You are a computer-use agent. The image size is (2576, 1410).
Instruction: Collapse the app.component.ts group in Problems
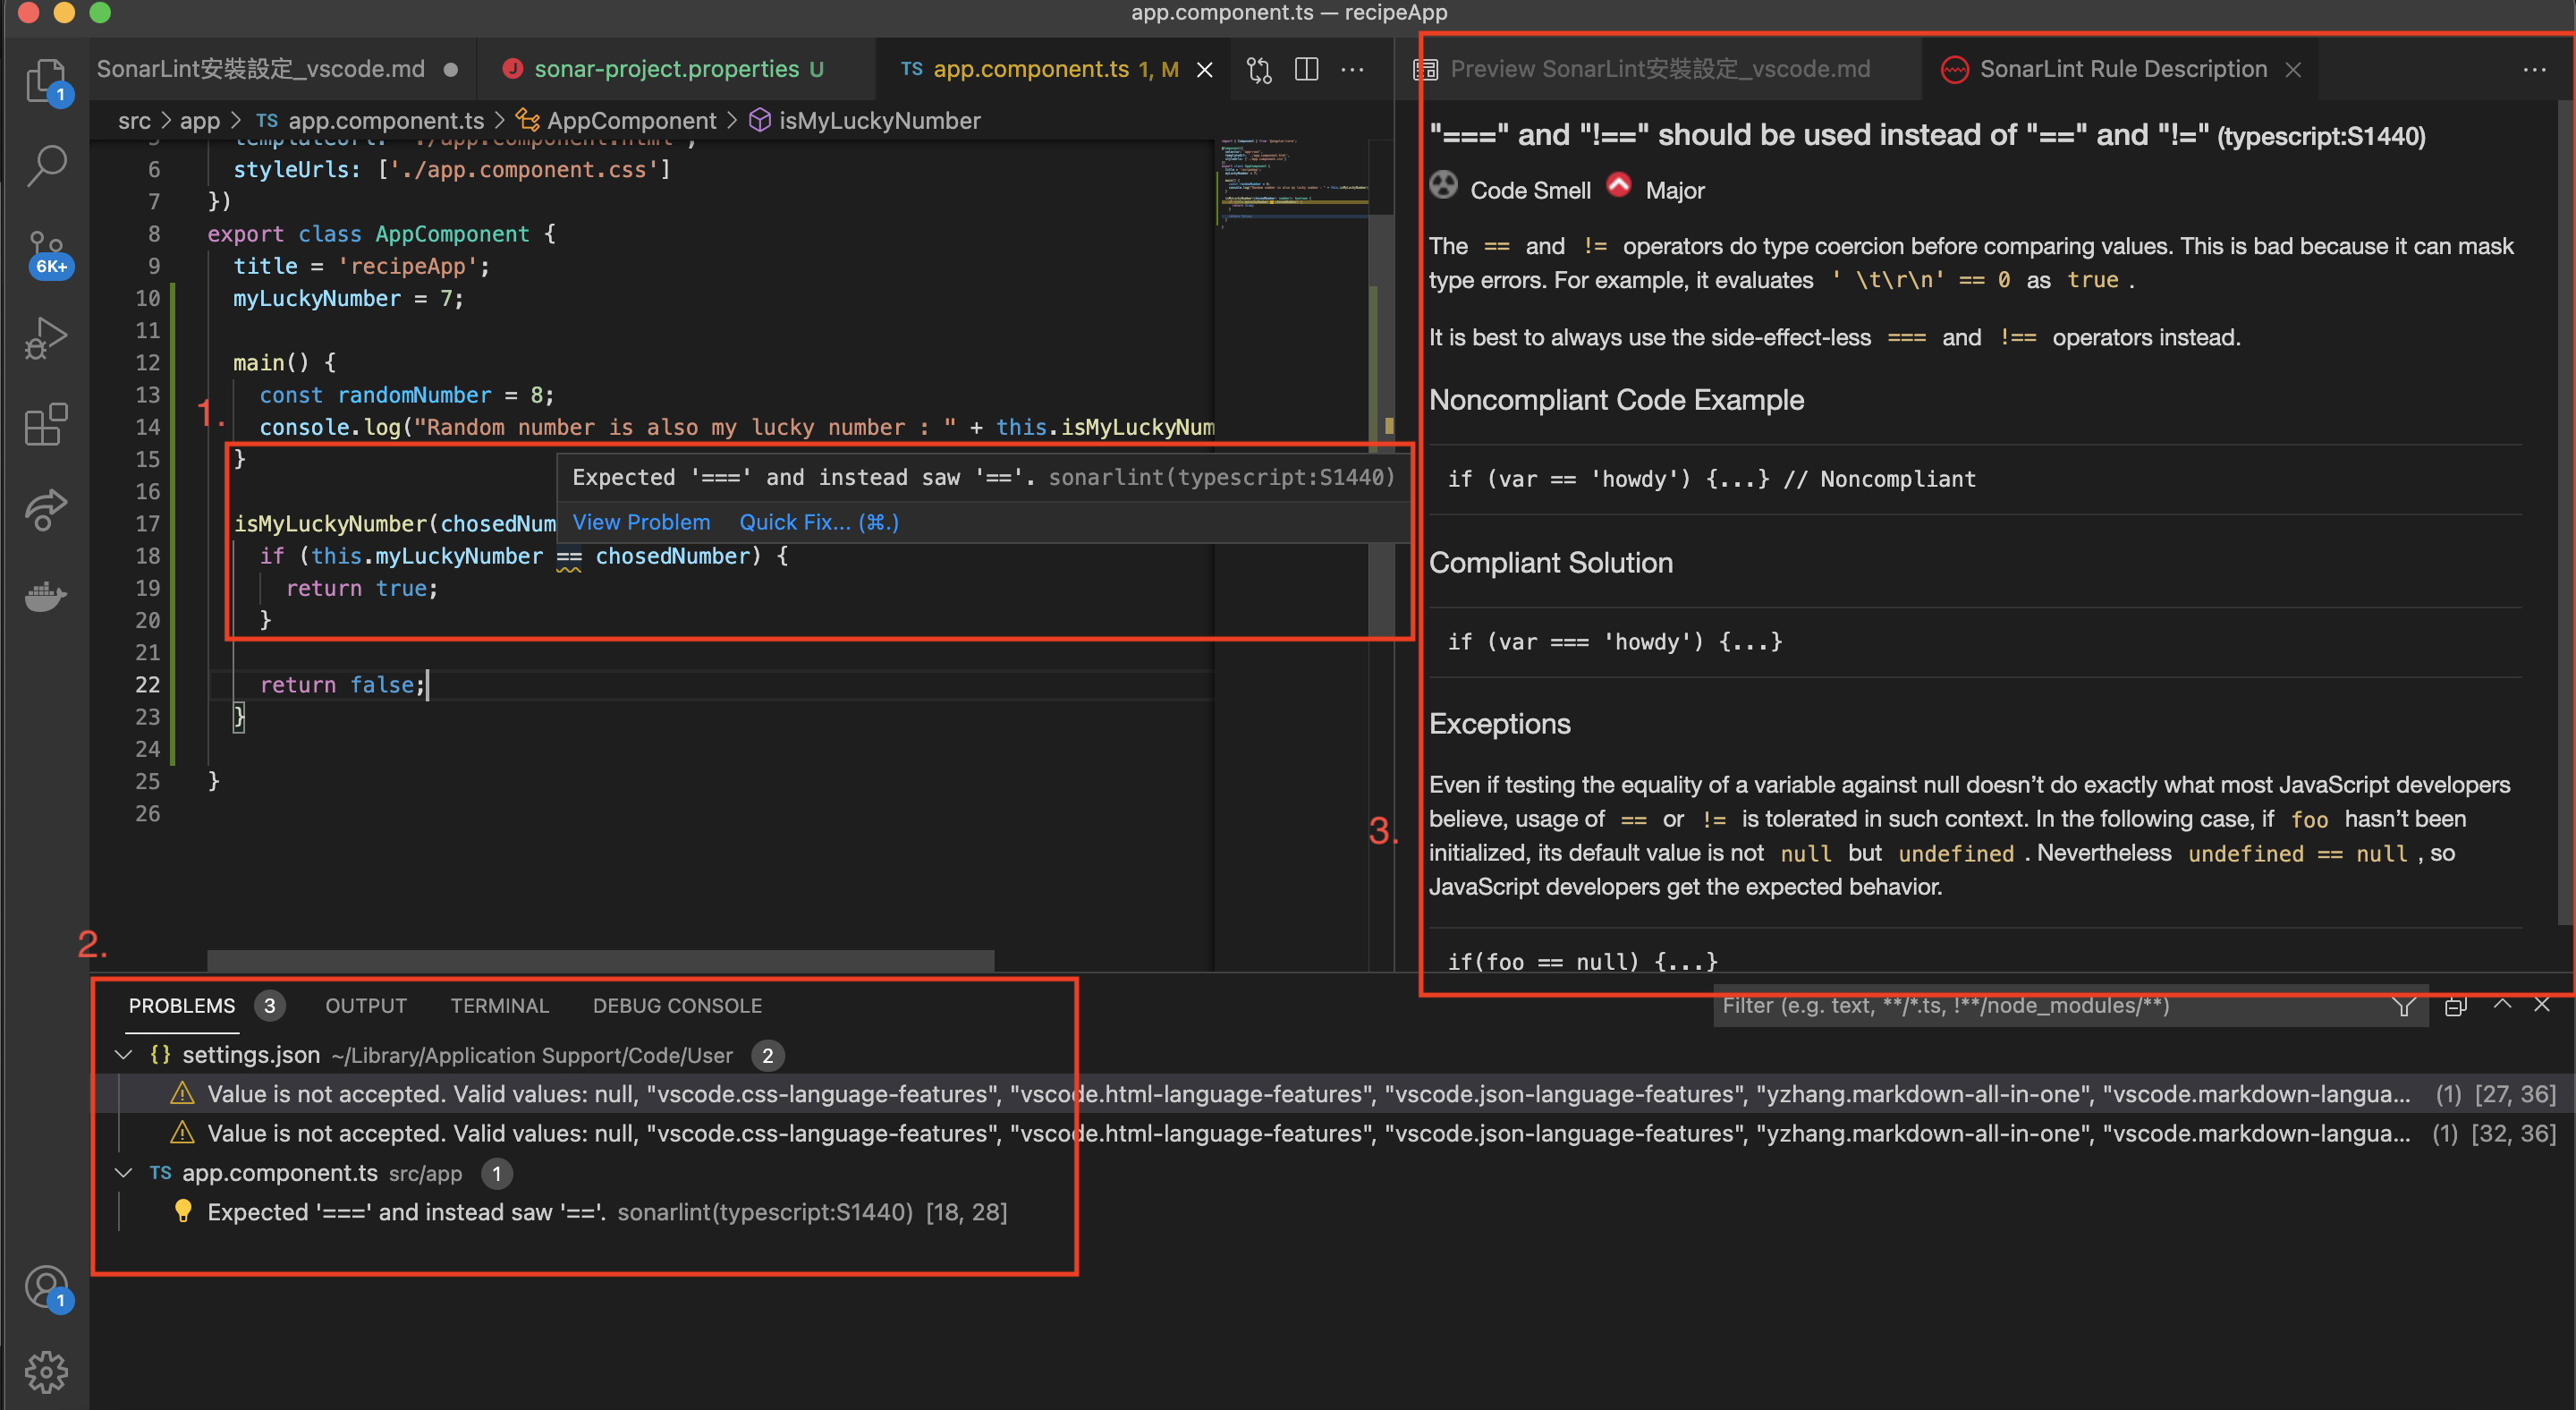tap(123, 1173)
